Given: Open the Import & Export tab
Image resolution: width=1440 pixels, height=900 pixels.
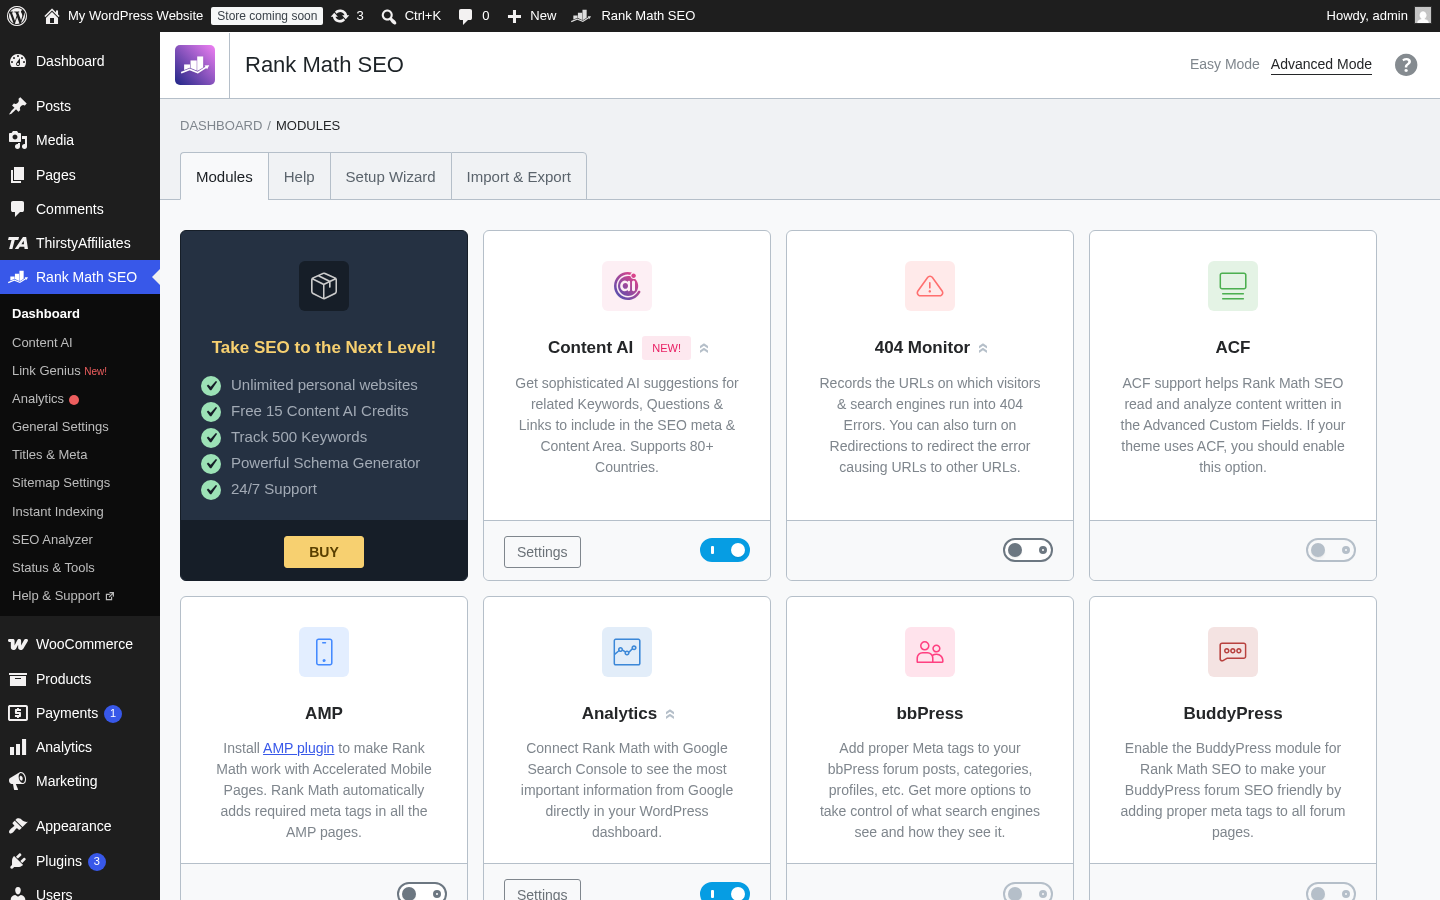Looking at the screenshot, I should point(519,177).
